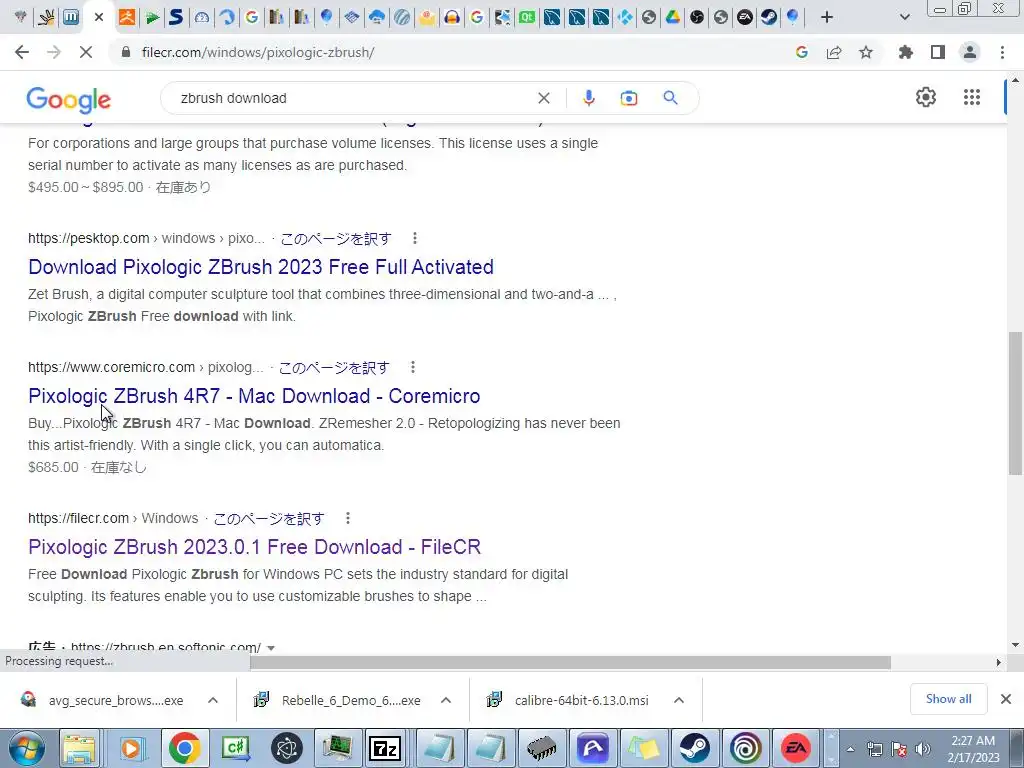
Task: Open a new browser tab
Action: 827,18
